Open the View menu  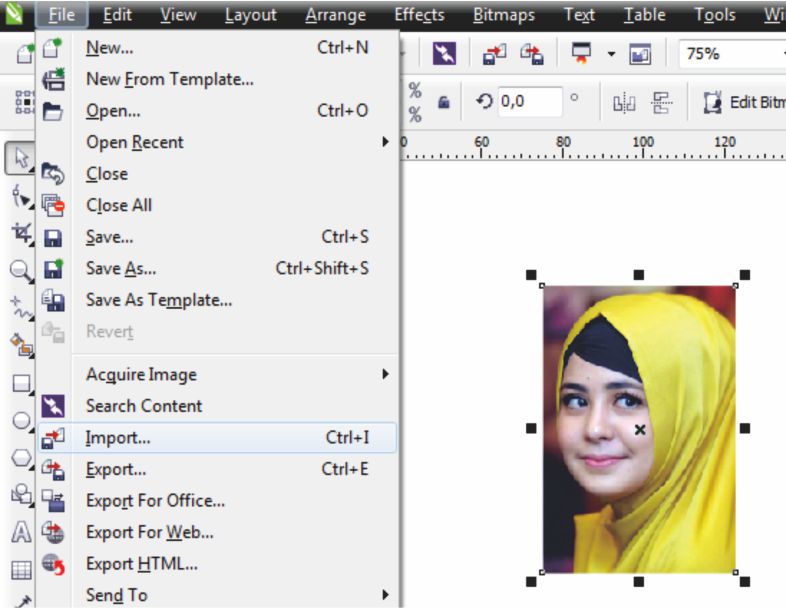tap(178, 15)
